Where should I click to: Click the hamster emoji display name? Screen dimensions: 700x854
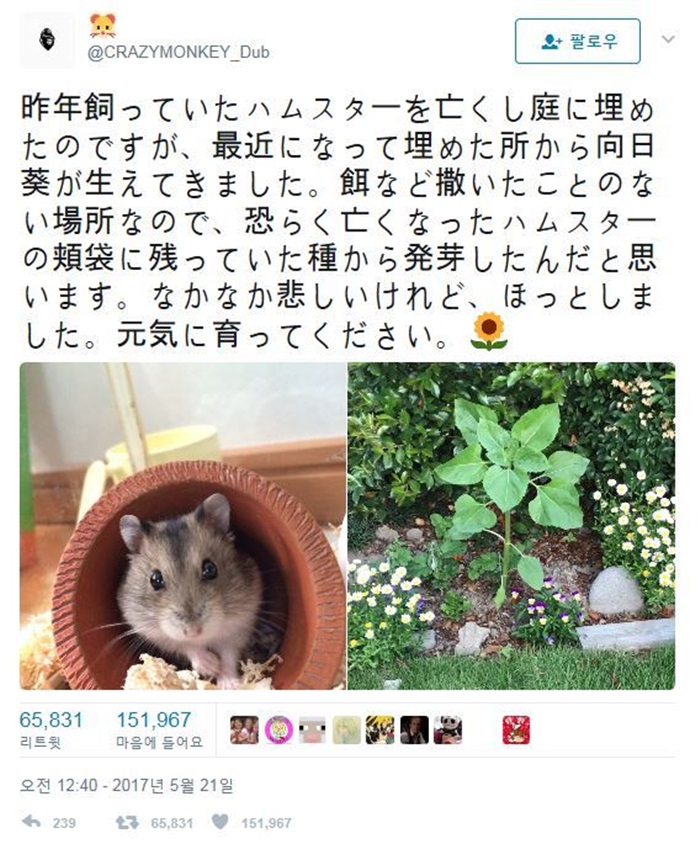coord(102,25)
